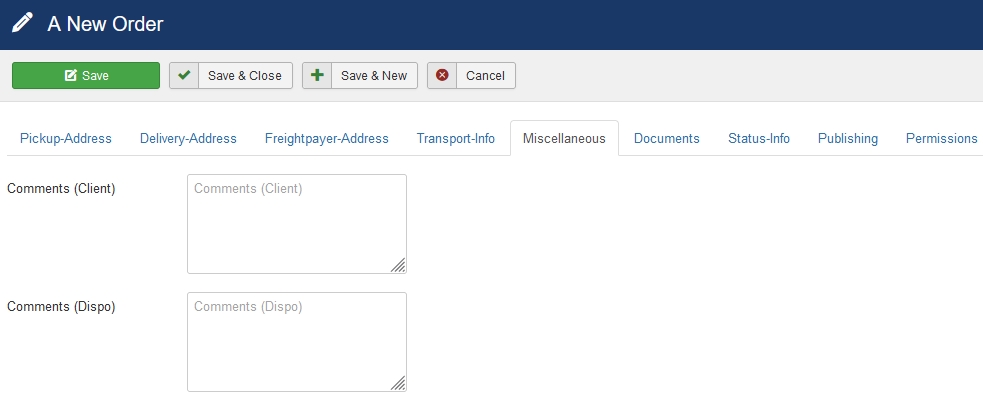Image resolution: width=983 pixels, height=408 pixels.
Task: Cancel editing the new order
Action: [x=471, y=75]
